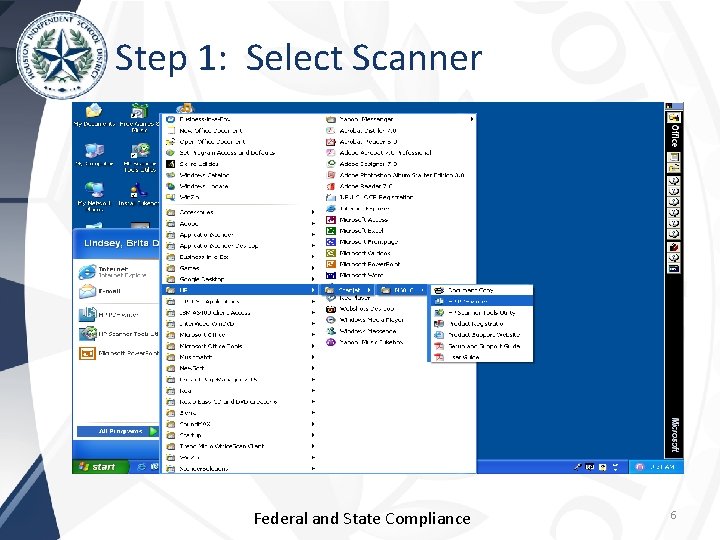Image resolution: width=720 pixels, height=540 pixels.
Task: Open My Network Places desktop icon
Action: 95,196
